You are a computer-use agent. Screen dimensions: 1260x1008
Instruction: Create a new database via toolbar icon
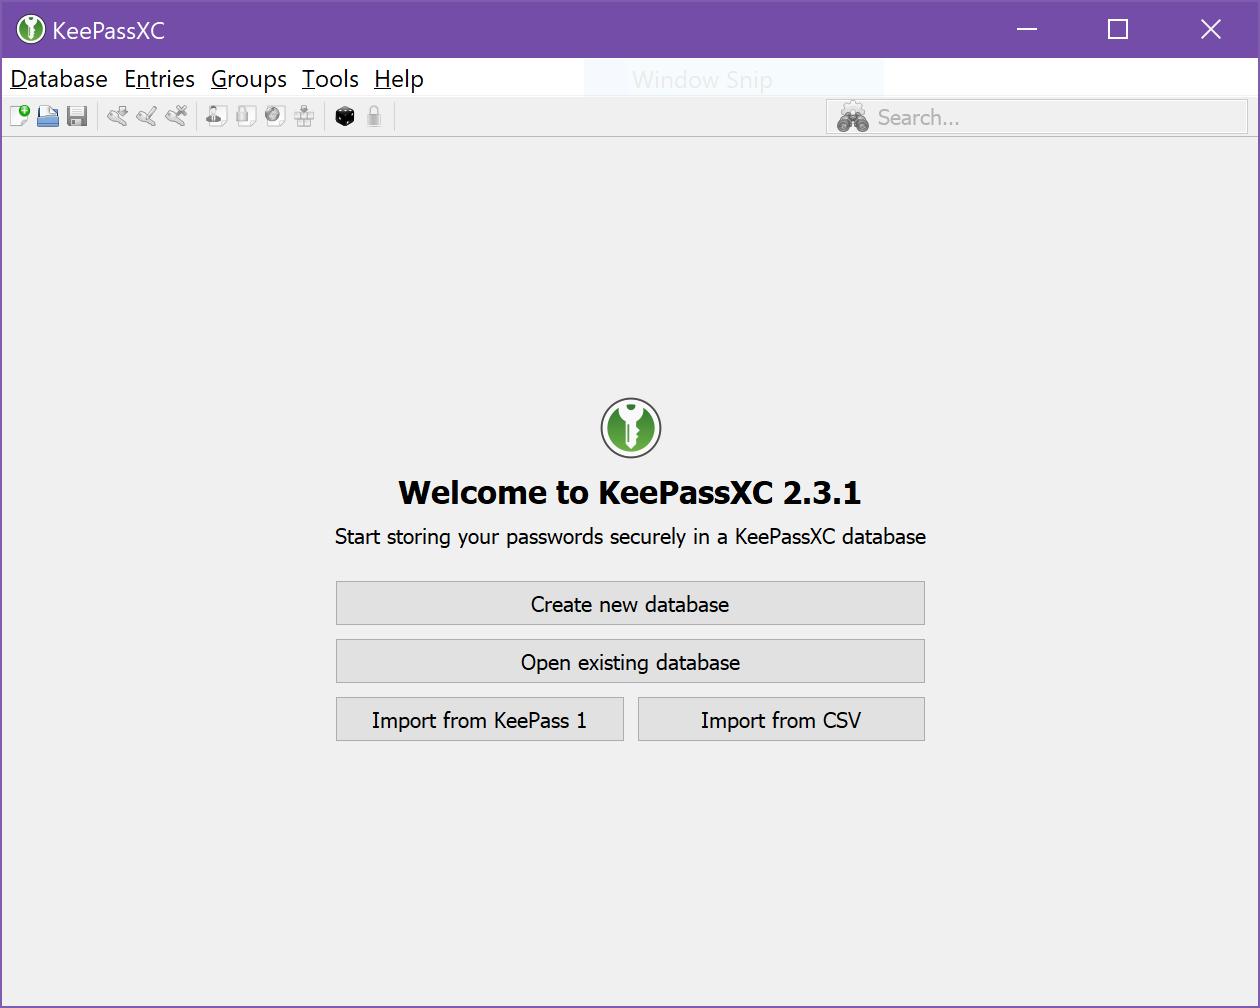19,116
